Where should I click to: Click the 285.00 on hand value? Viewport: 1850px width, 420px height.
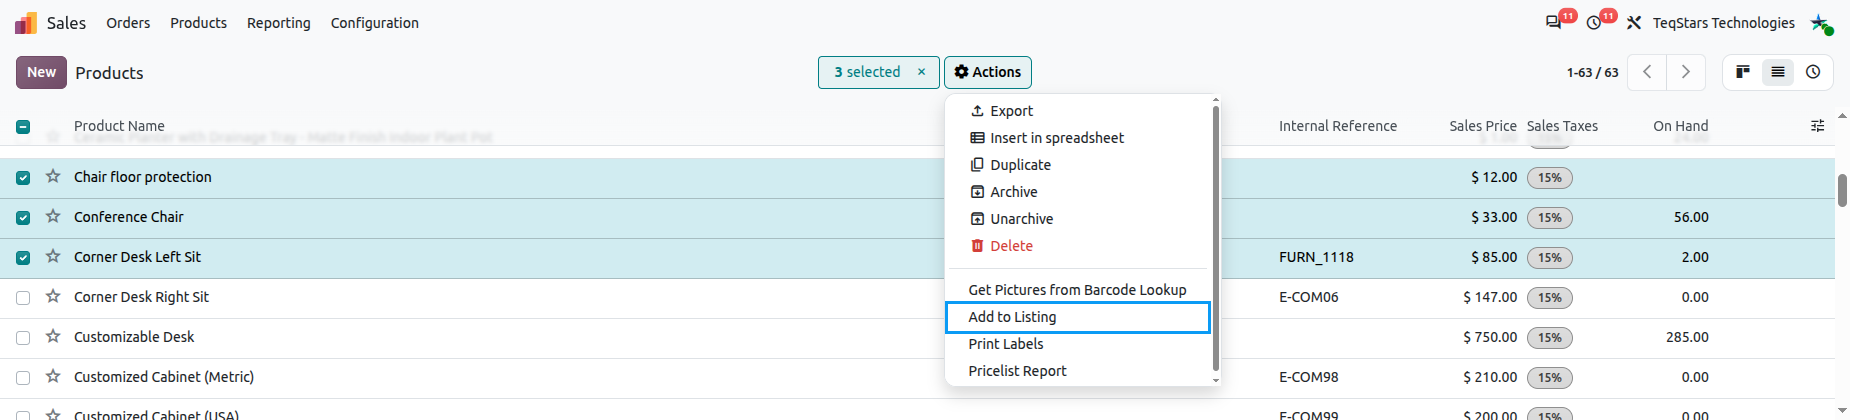[1687, 337]
